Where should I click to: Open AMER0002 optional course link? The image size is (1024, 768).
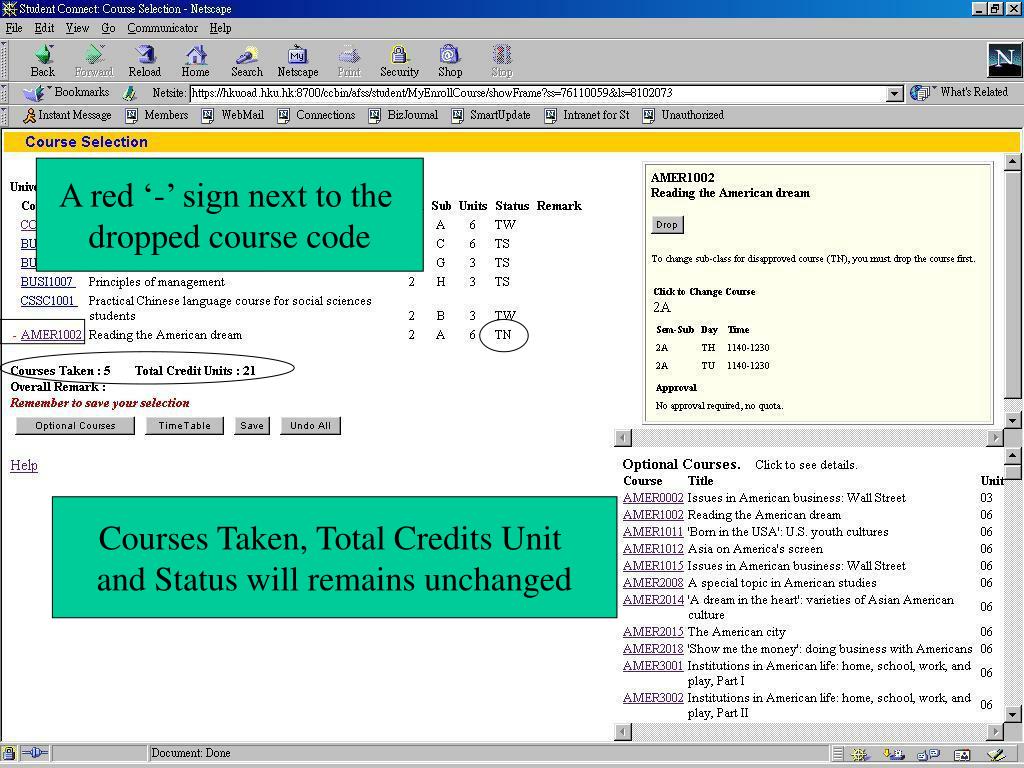(653, 498)
